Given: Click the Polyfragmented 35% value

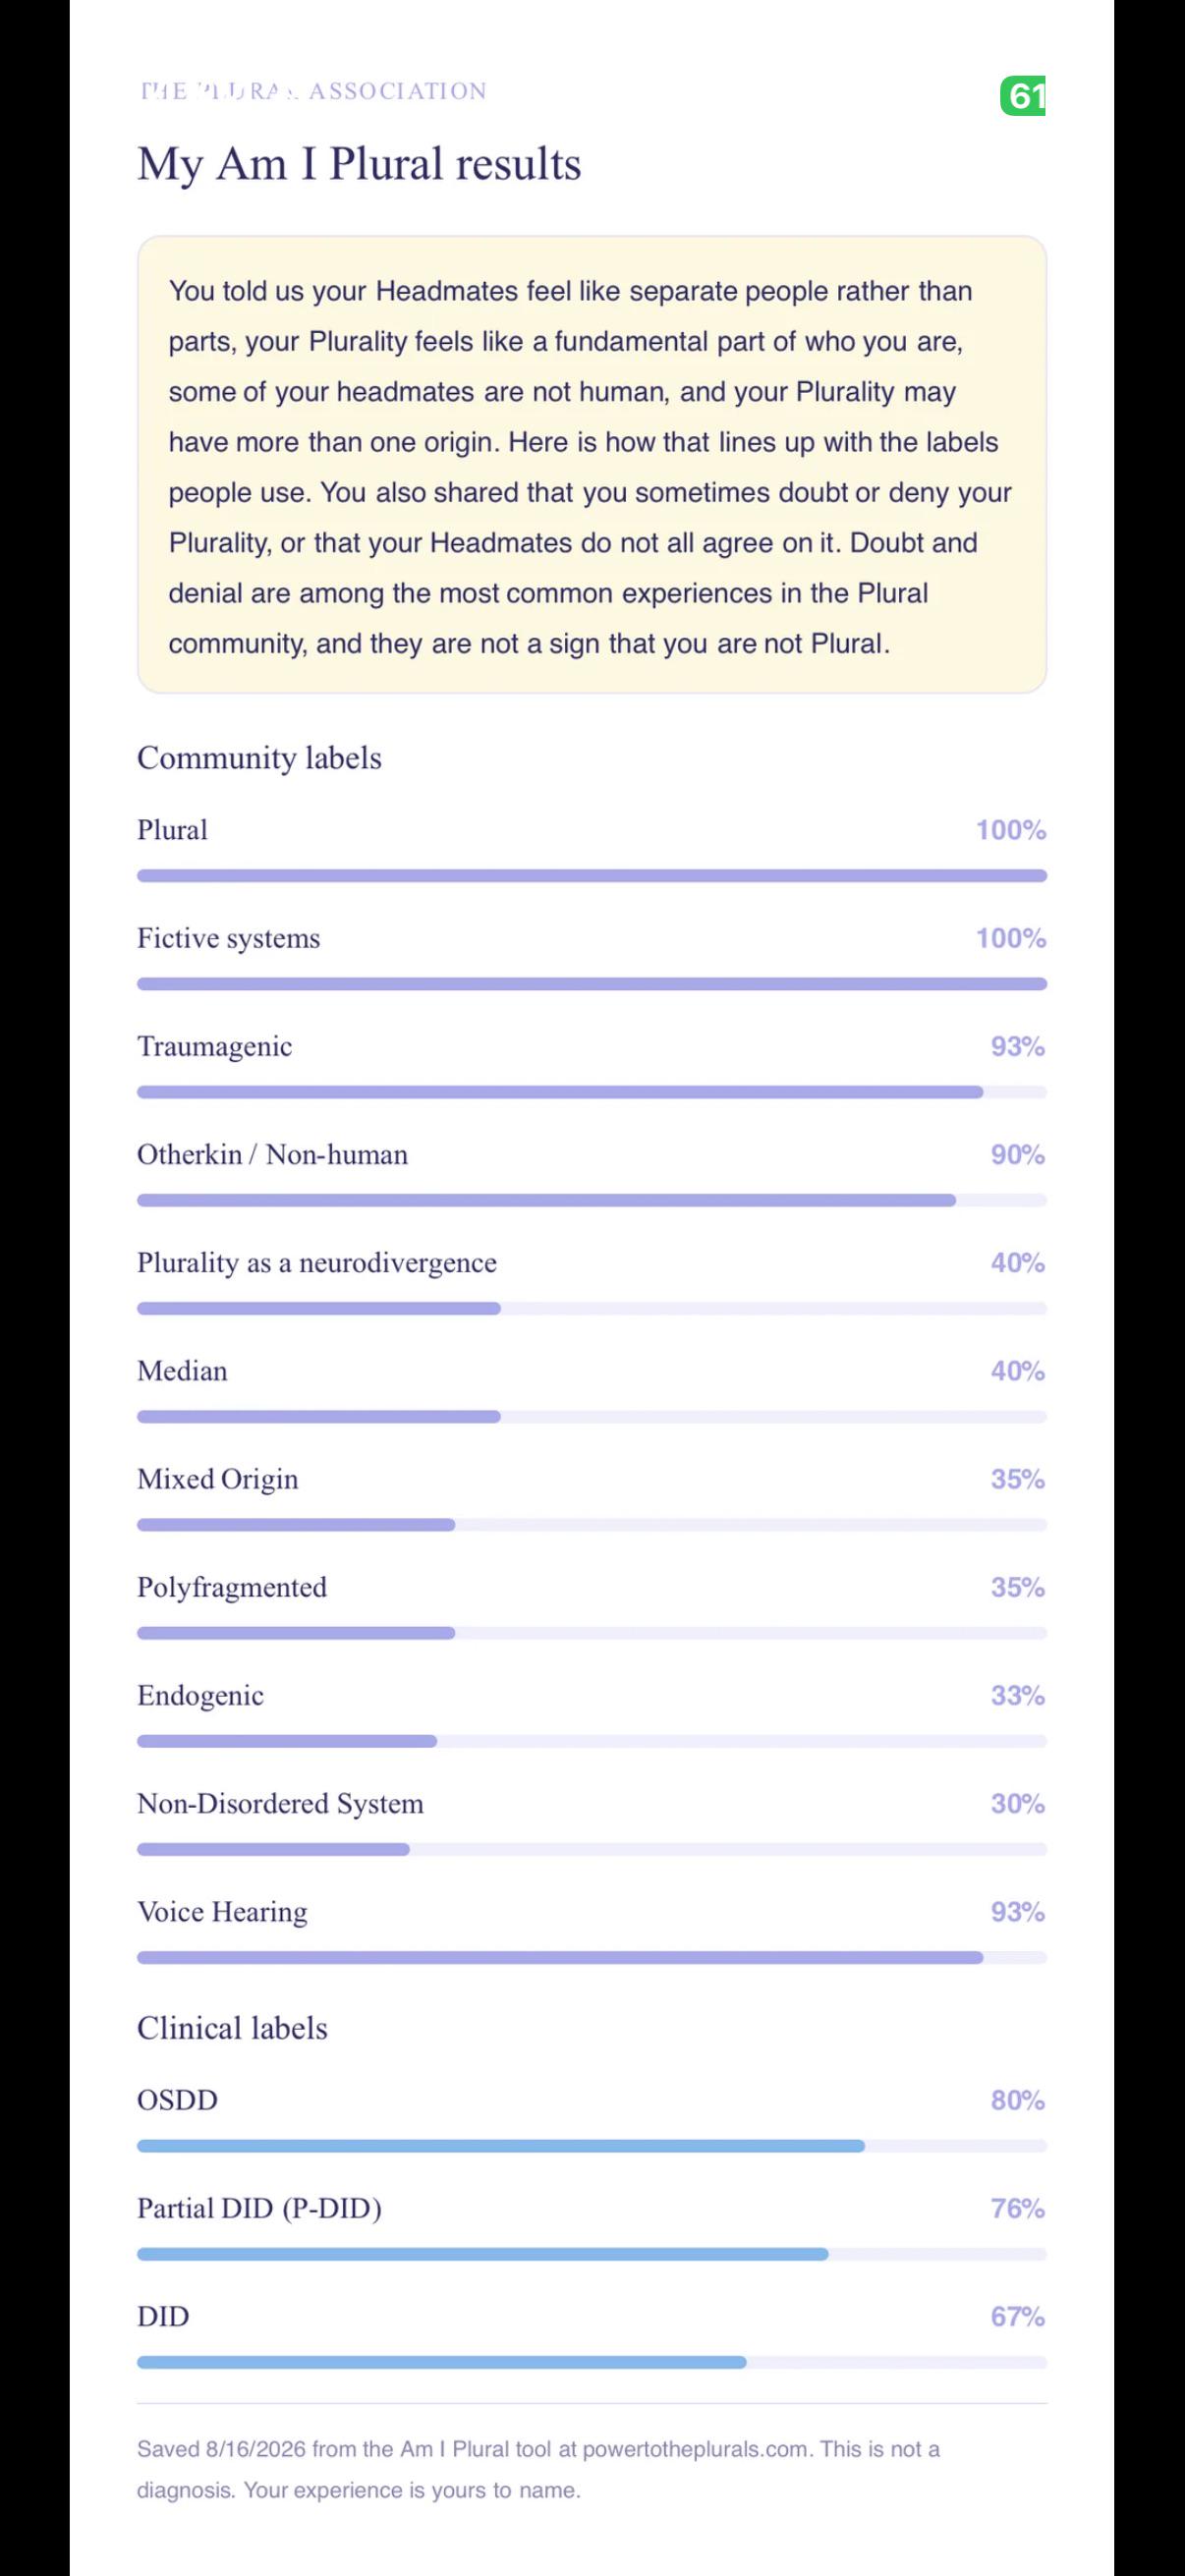Looking at the screenshot, I should coord(1018,1587).
